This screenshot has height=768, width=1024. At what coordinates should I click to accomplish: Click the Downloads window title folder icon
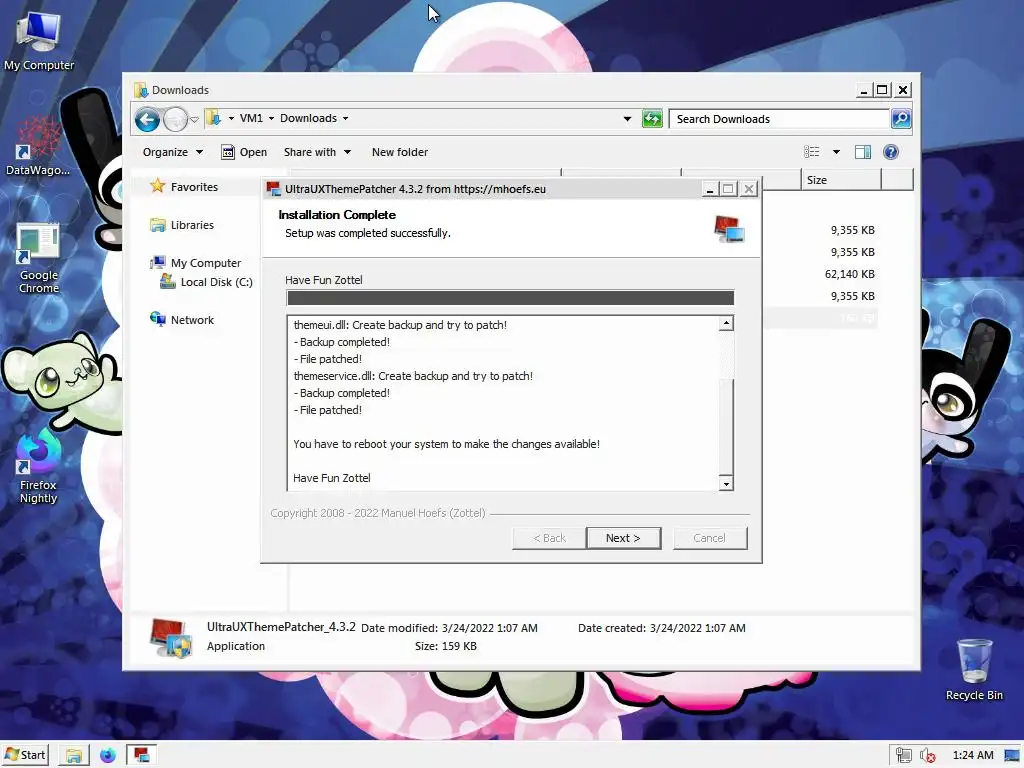tap(140, 90)
